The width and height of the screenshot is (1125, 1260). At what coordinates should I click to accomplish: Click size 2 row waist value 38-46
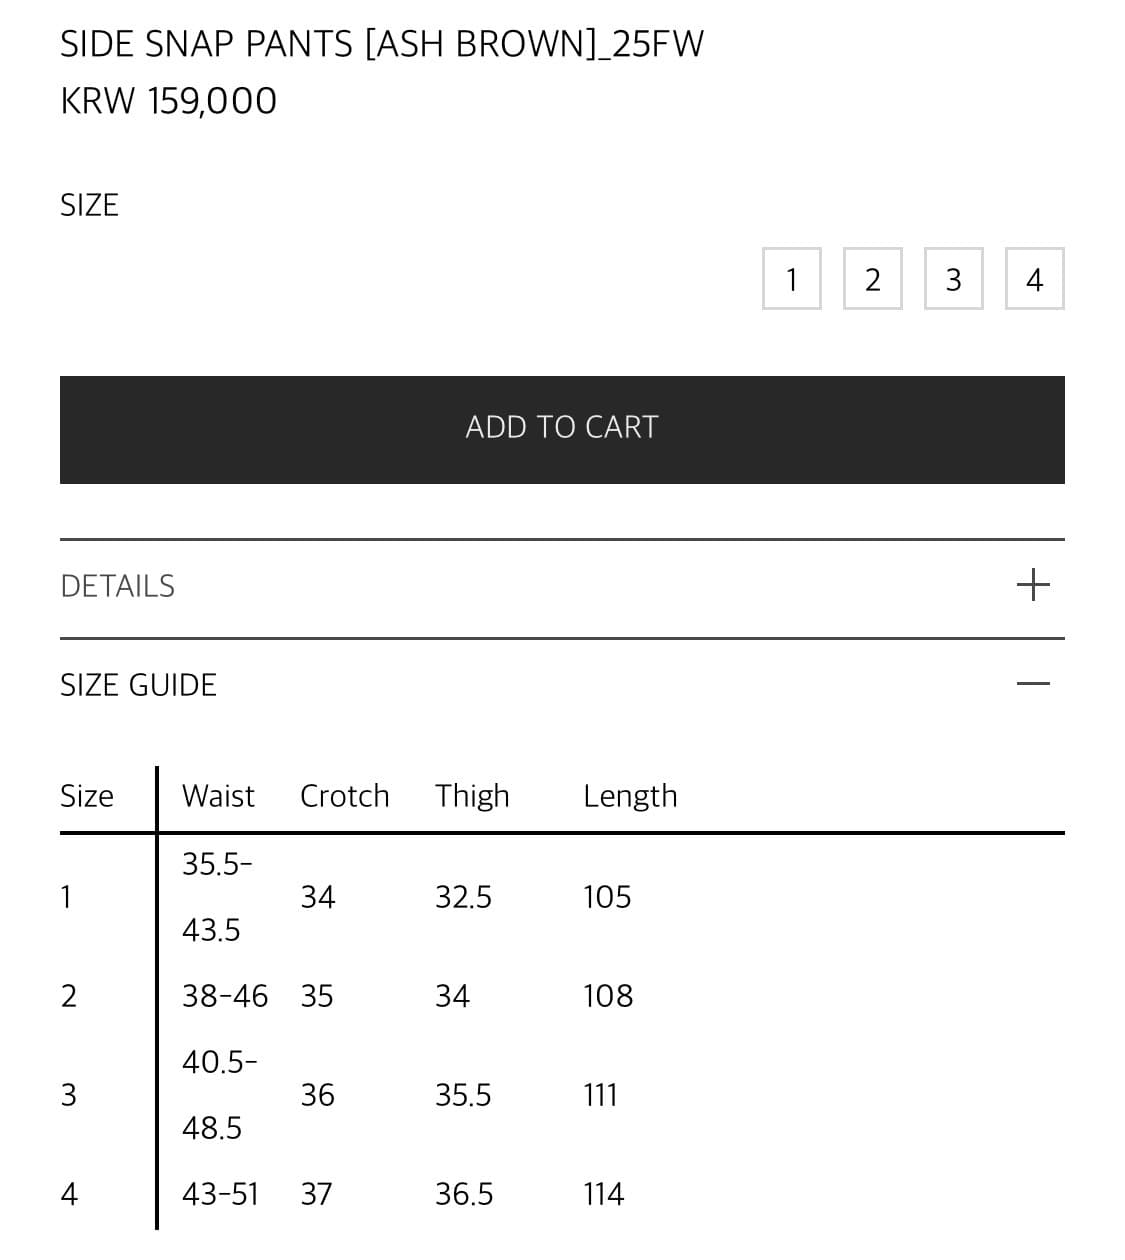coord(225,996)
